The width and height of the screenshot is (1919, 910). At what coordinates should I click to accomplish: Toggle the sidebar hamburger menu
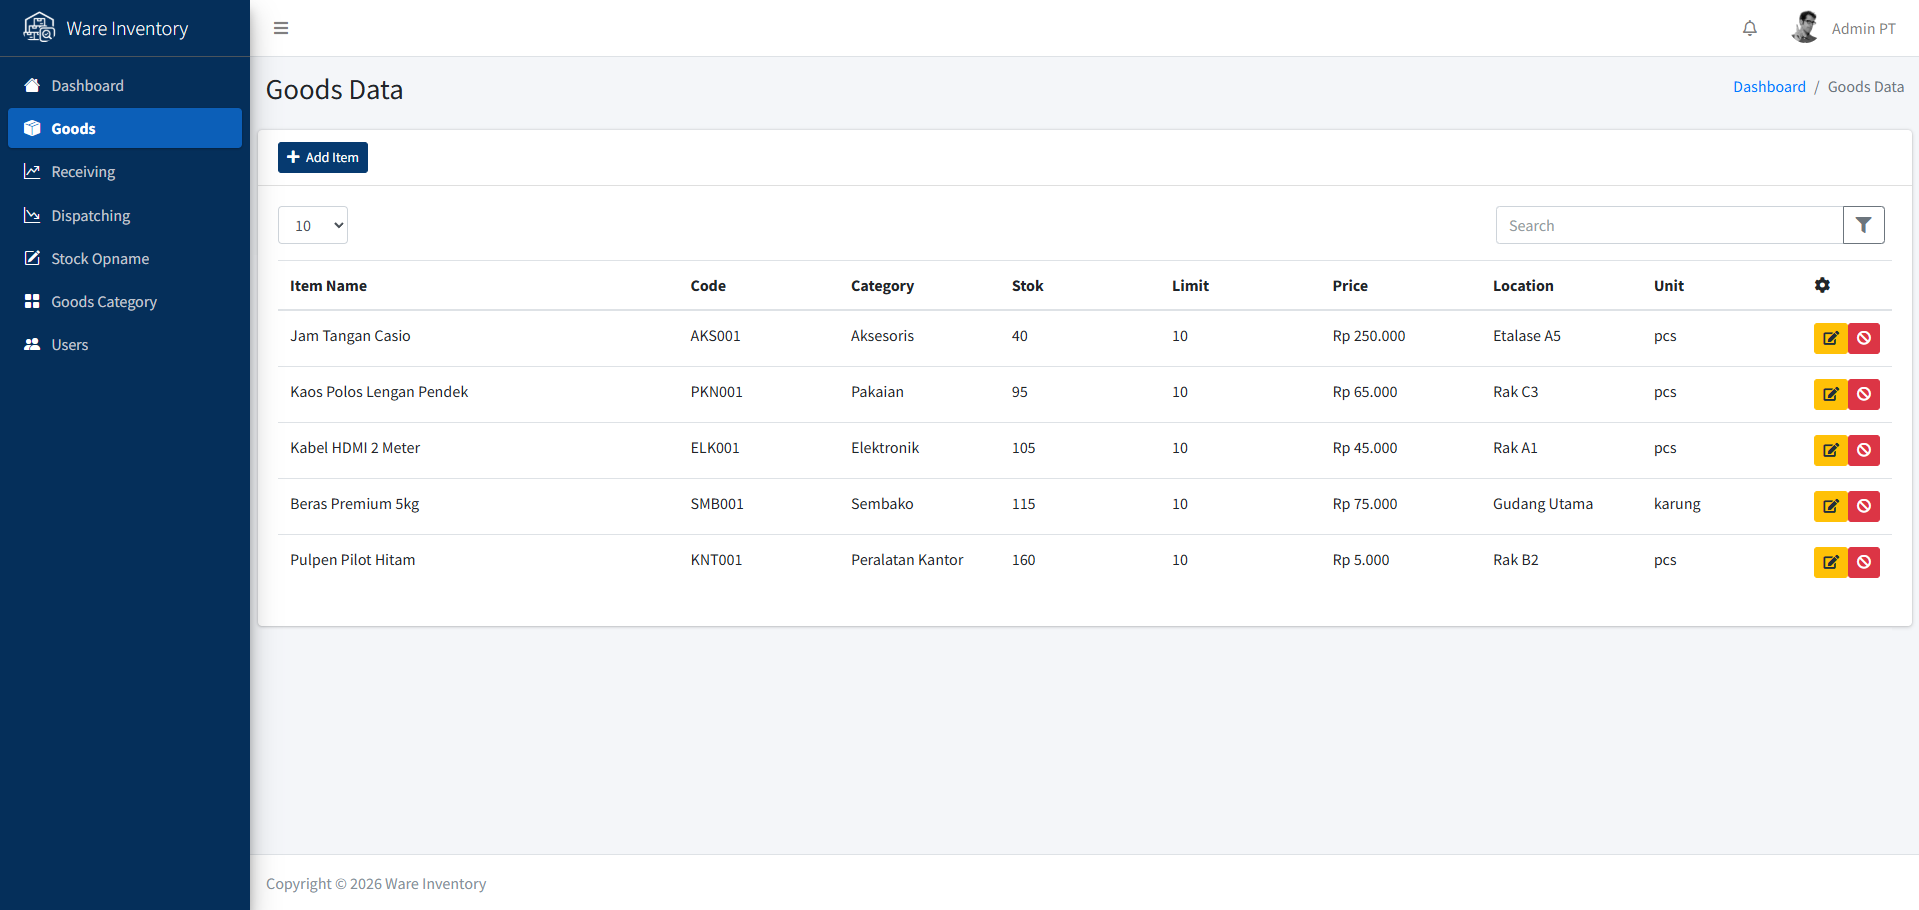(x=281, y=28)
